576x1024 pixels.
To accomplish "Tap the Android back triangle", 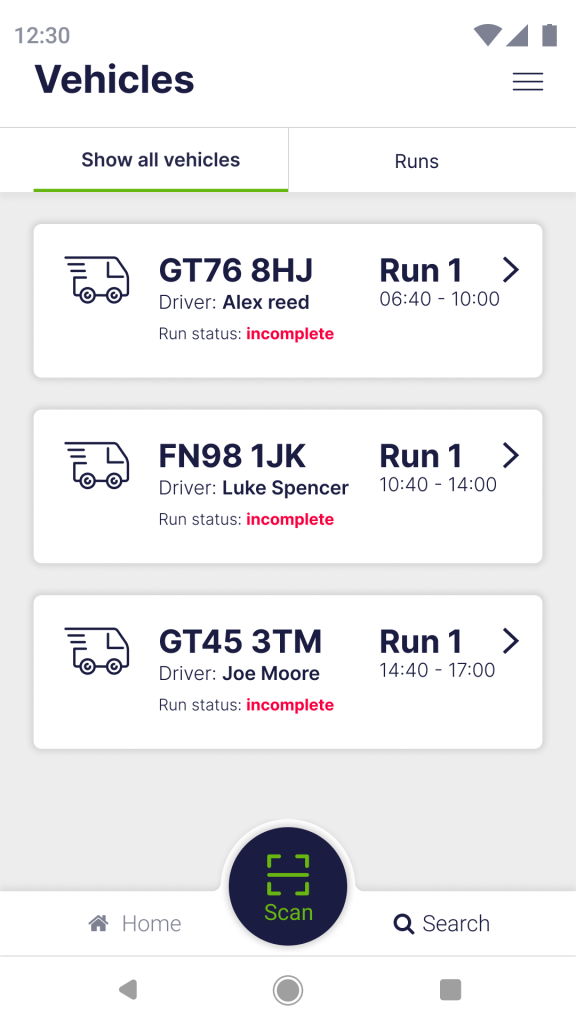I will pyautogui.click(x=128, y=990).
